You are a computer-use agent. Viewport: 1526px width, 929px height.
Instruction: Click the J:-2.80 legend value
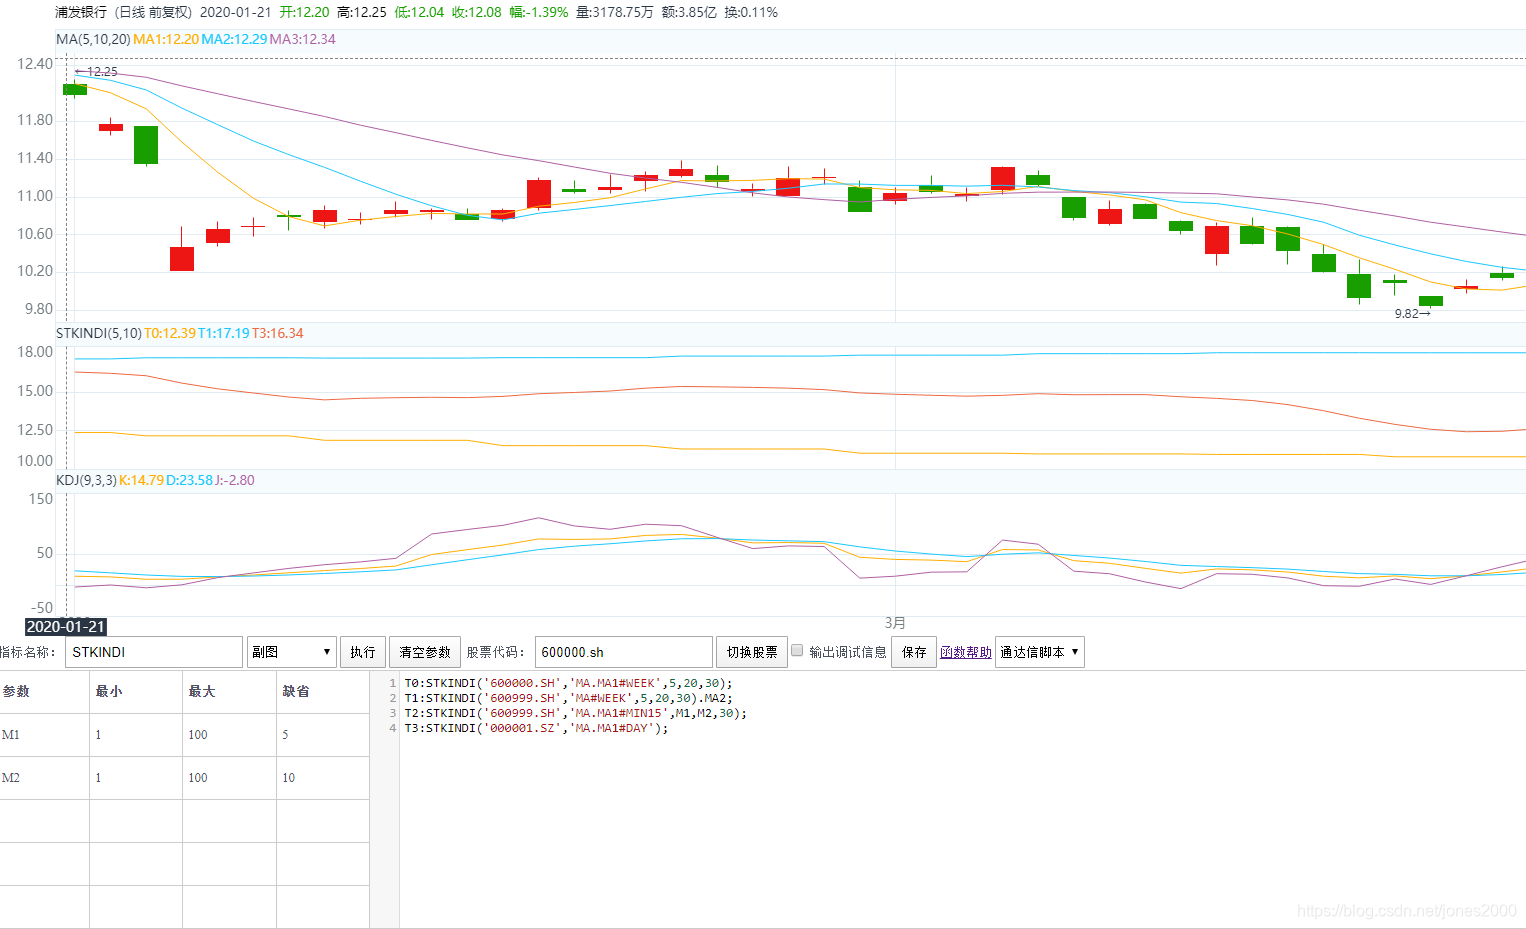click(235, 480)
